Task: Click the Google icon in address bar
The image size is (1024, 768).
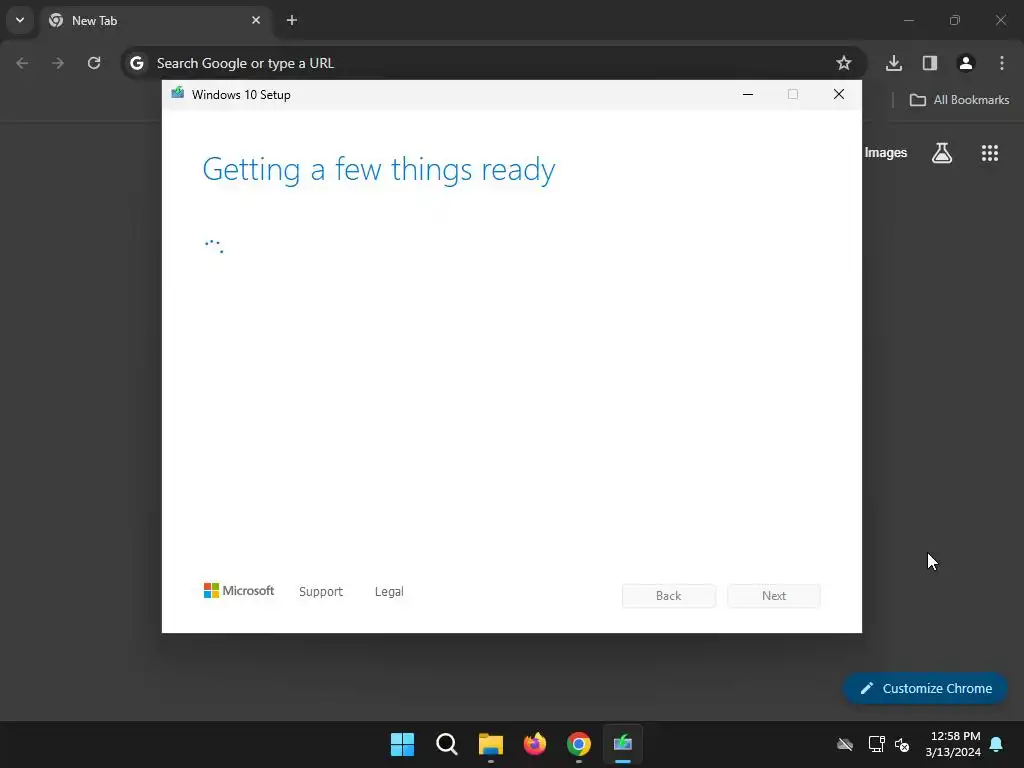Action: pos(137,63)
